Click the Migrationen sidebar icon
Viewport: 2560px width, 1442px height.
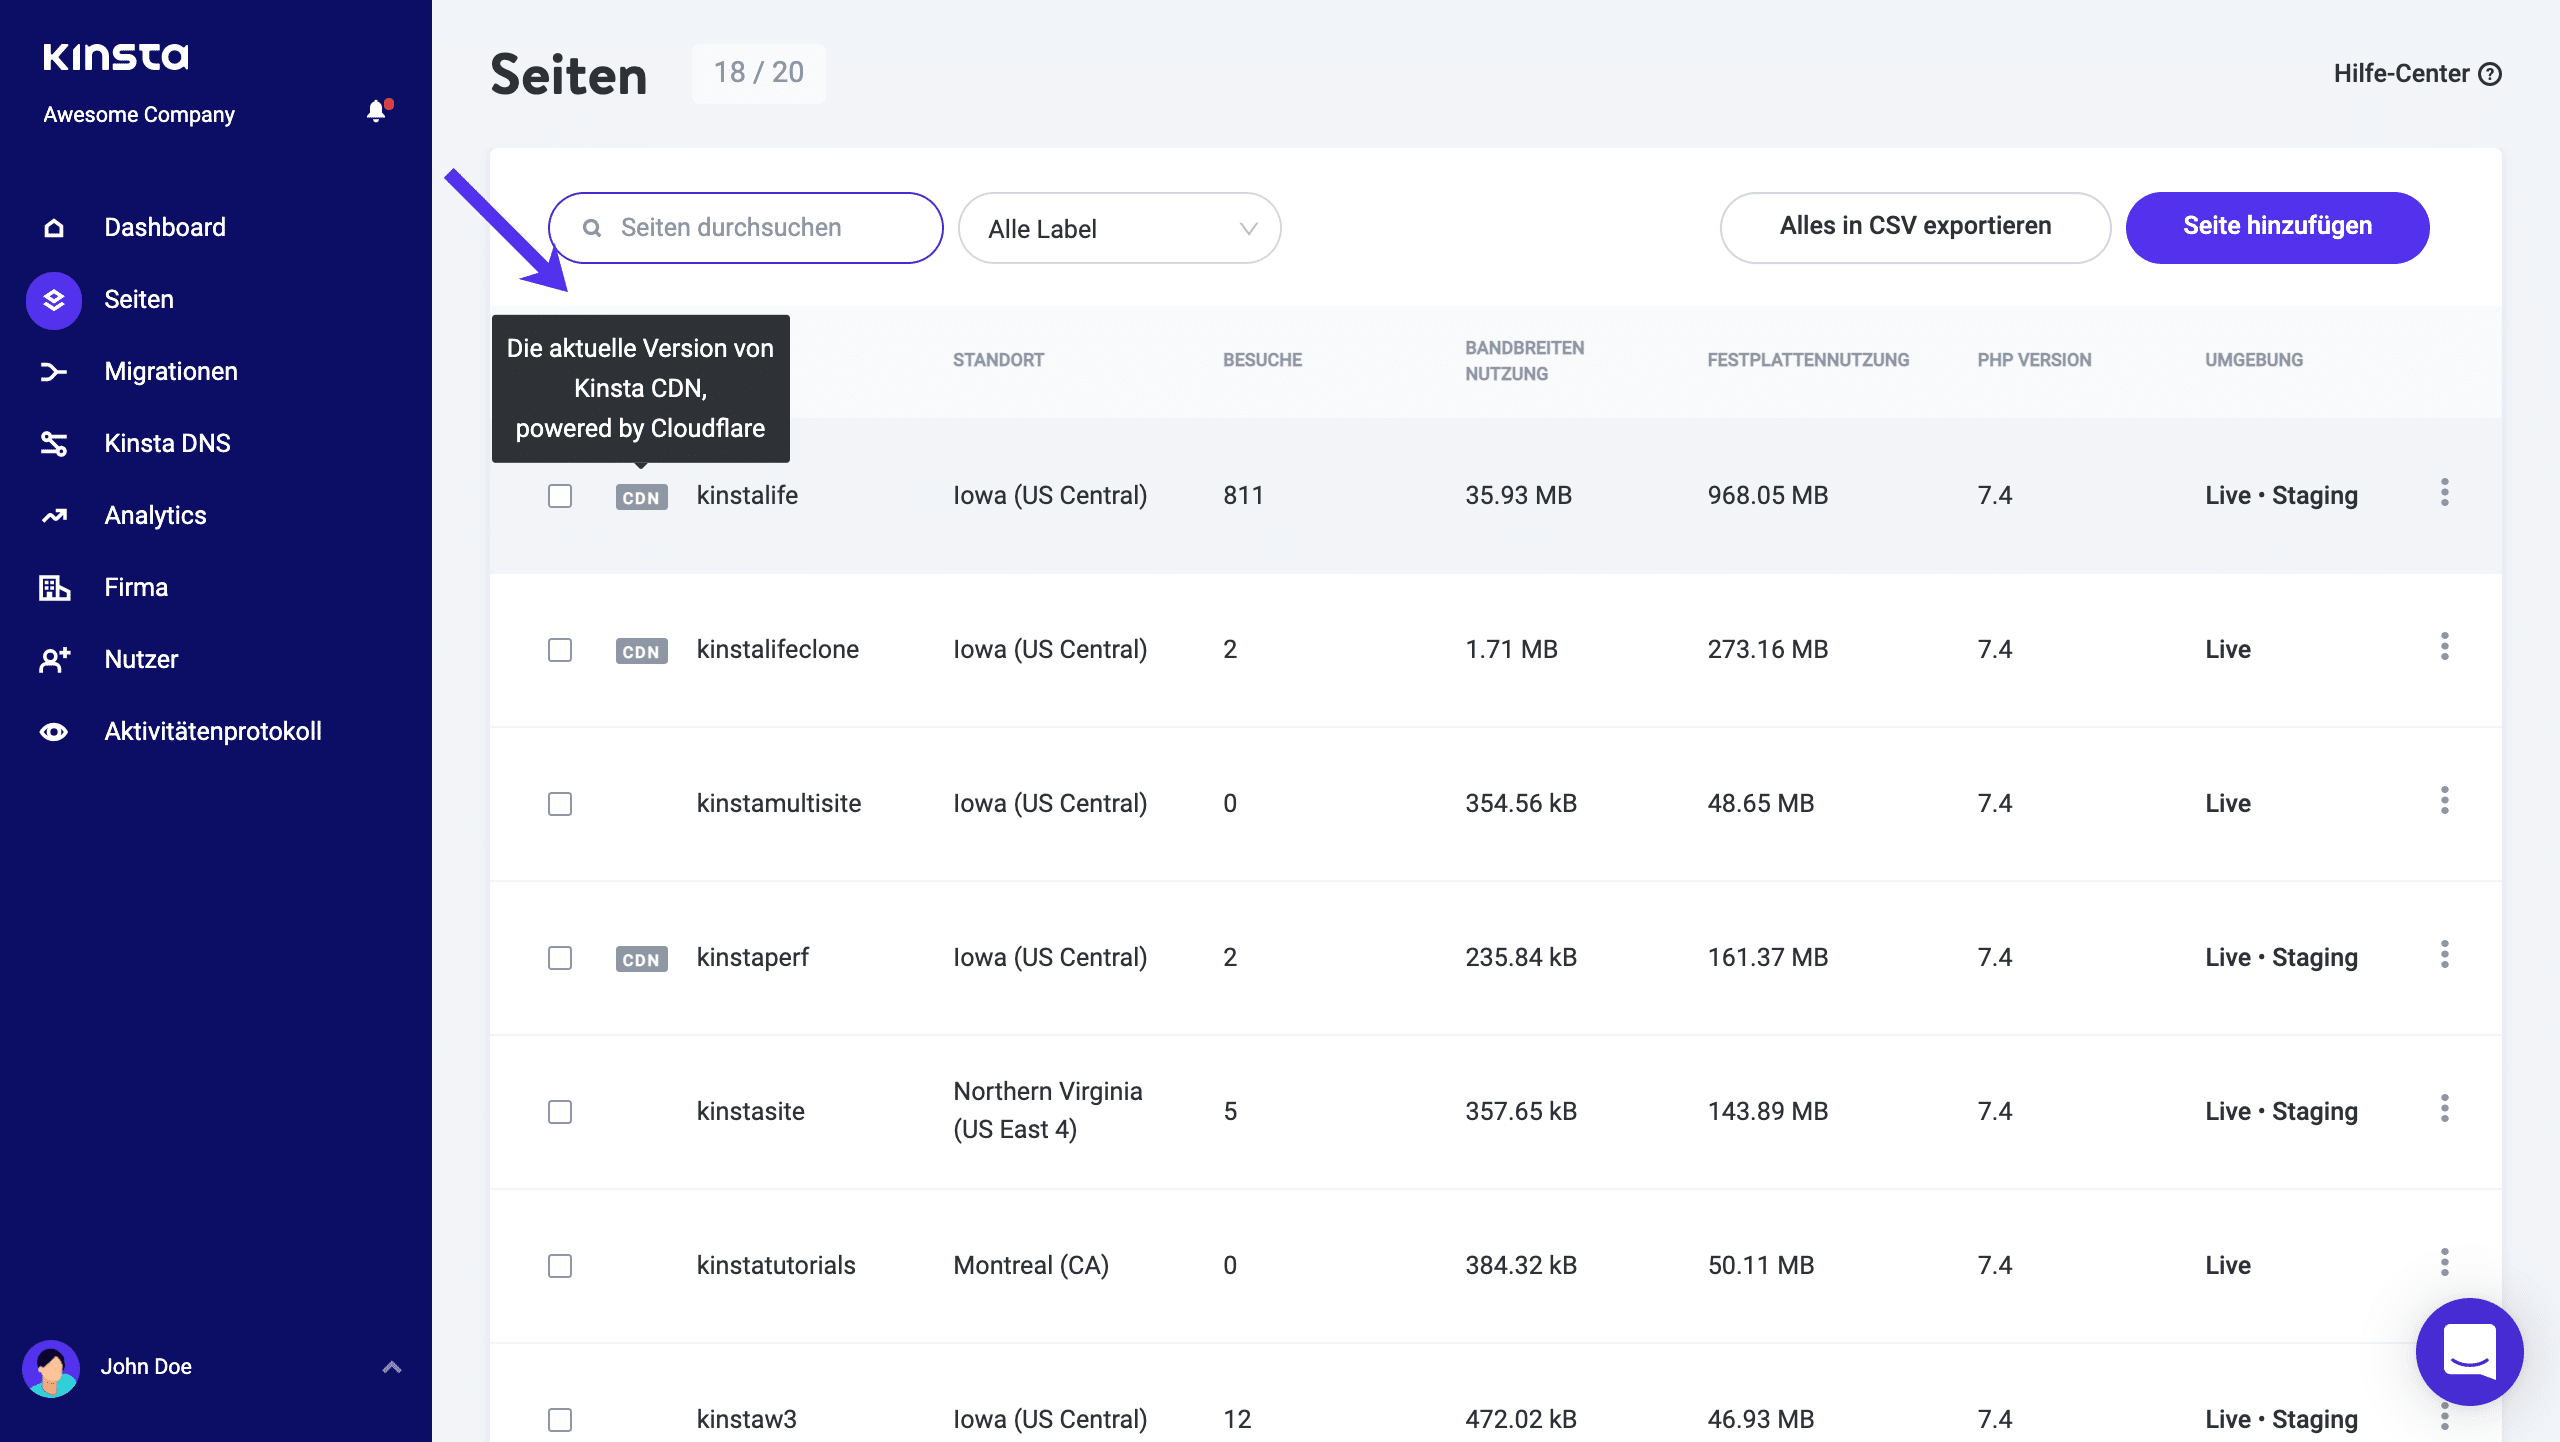point(53,371)
